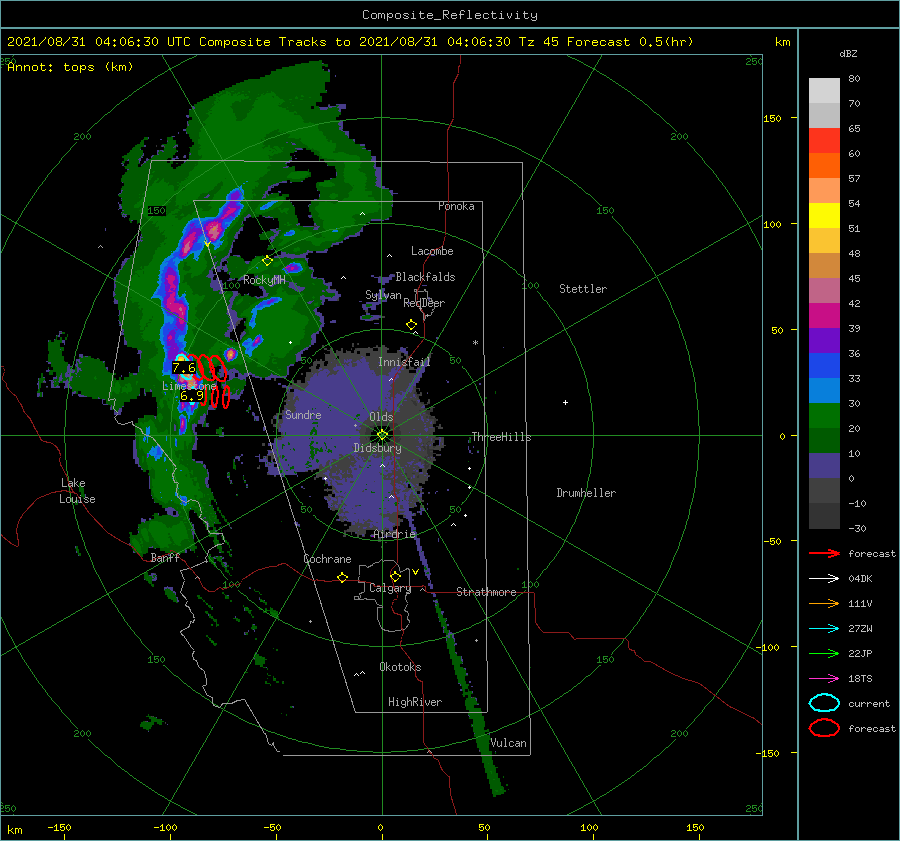
Task: Click the dBZ scale heading
Action: (848, 53)
